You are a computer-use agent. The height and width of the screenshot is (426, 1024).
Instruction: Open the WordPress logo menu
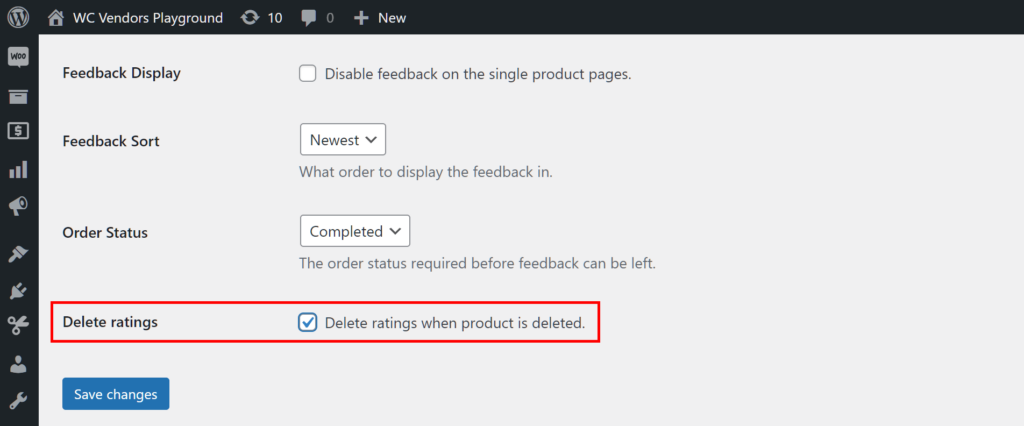click(19, 18)
